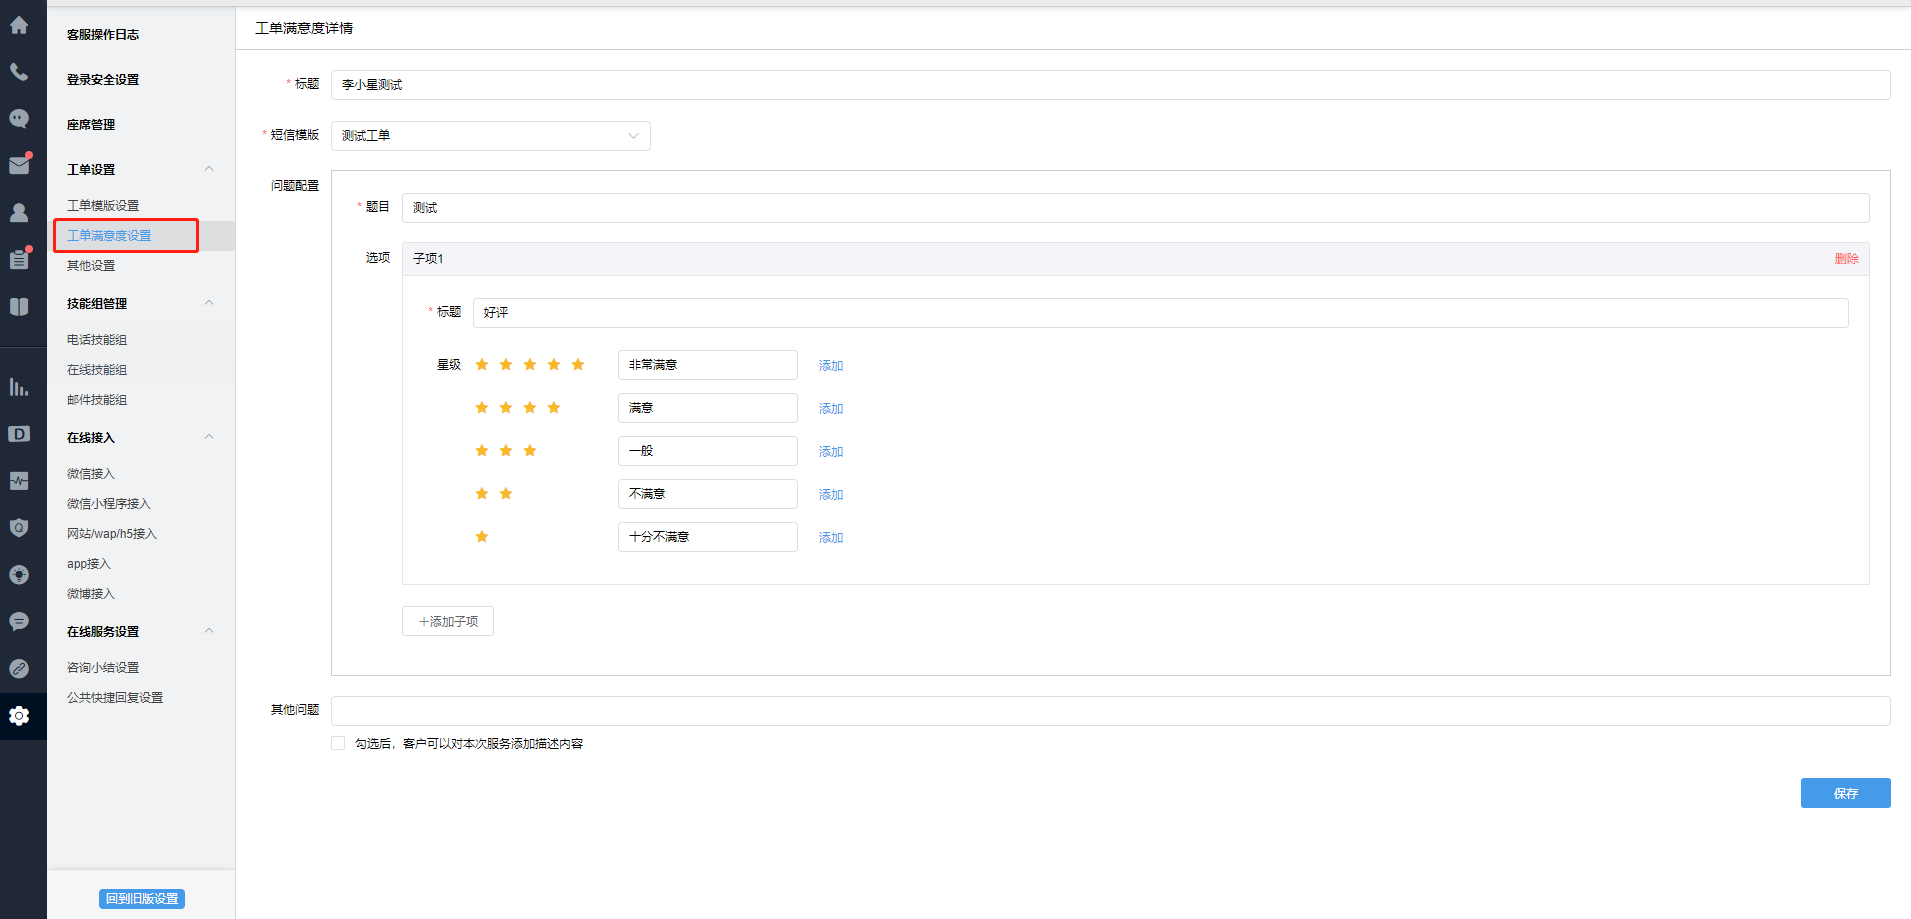
Task: Open the online chat bubble-face icon
Action: pyautogui.click(x=19, y=119)
